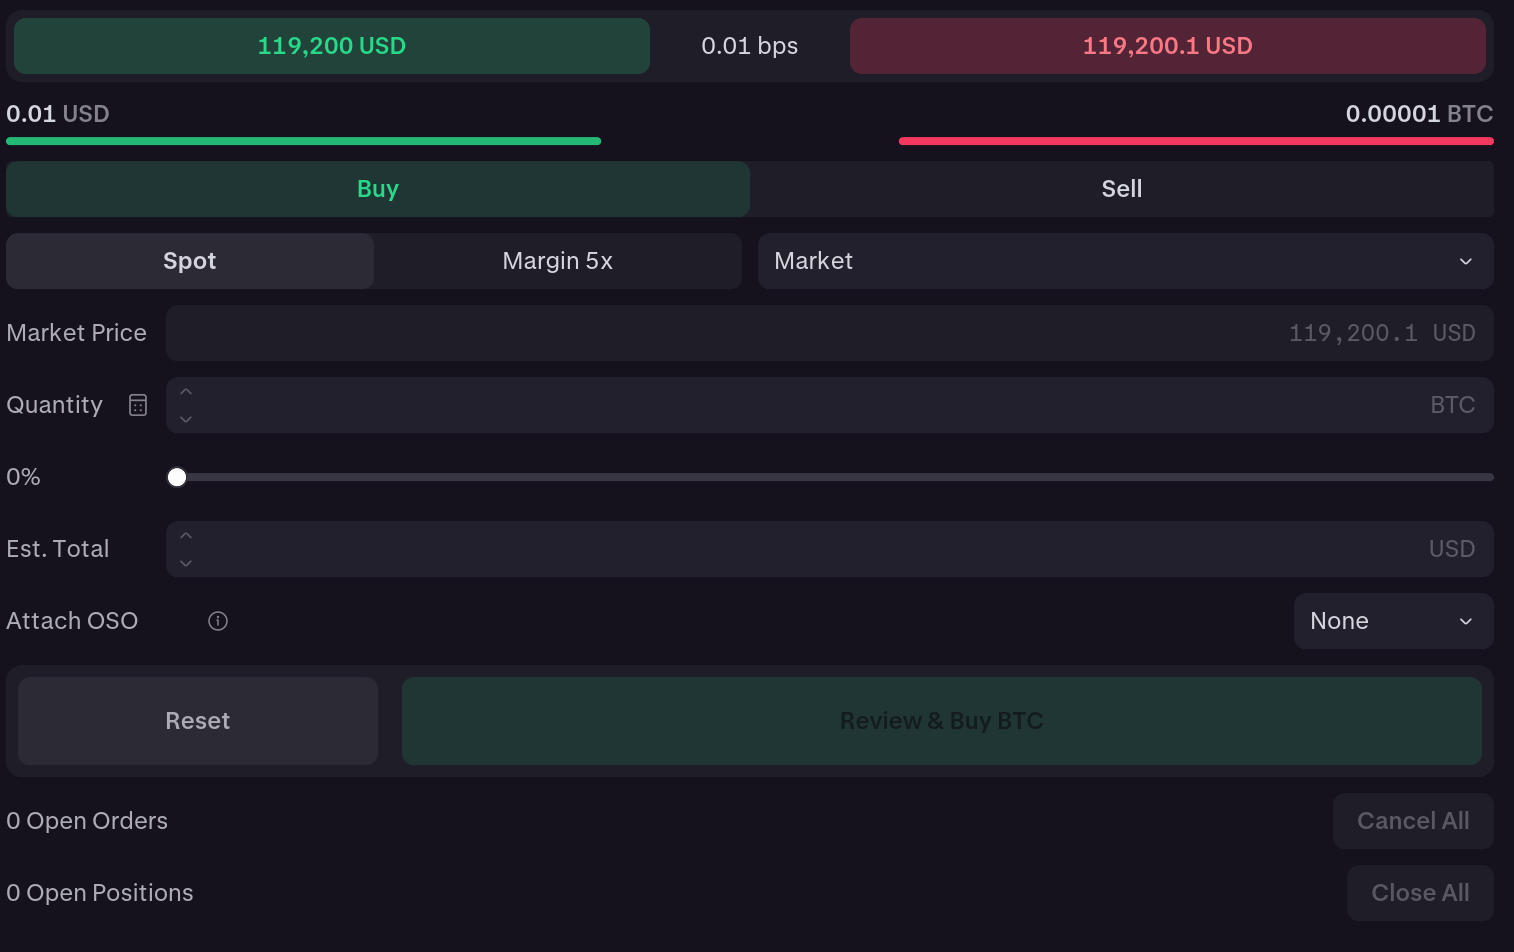1514x952 pixels.
Task: Select the Spot trading tab
Action: tap(189, 261)
